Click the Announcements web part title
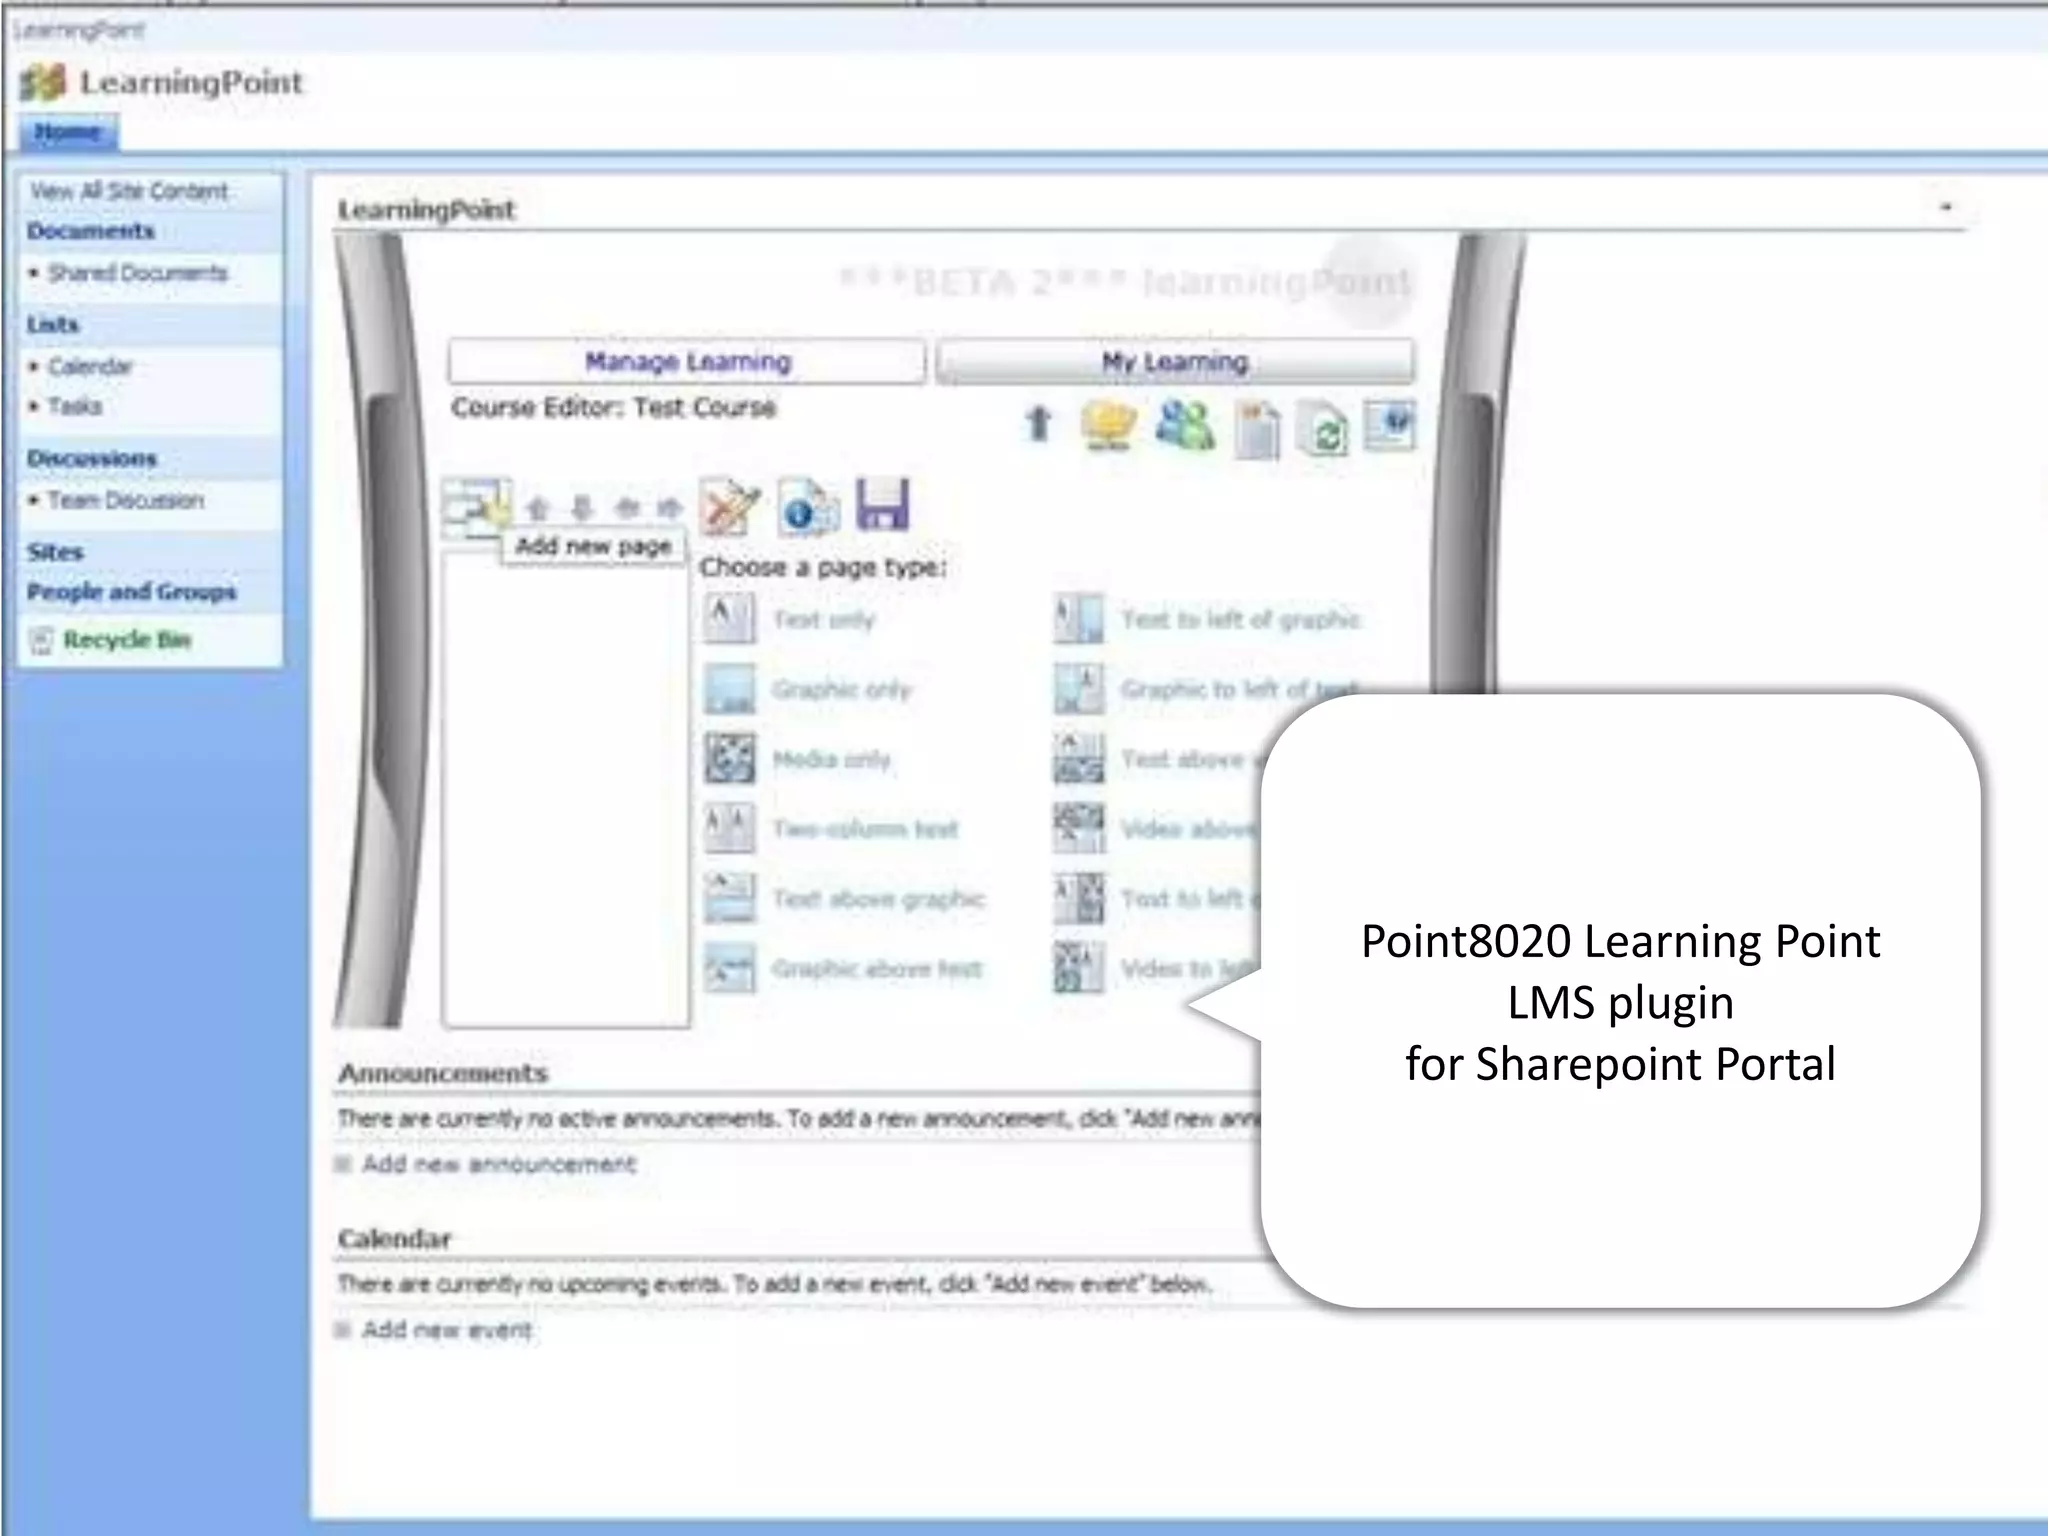The height and width of the screenshot is (1536, 2048). (x=443, y=1073)
